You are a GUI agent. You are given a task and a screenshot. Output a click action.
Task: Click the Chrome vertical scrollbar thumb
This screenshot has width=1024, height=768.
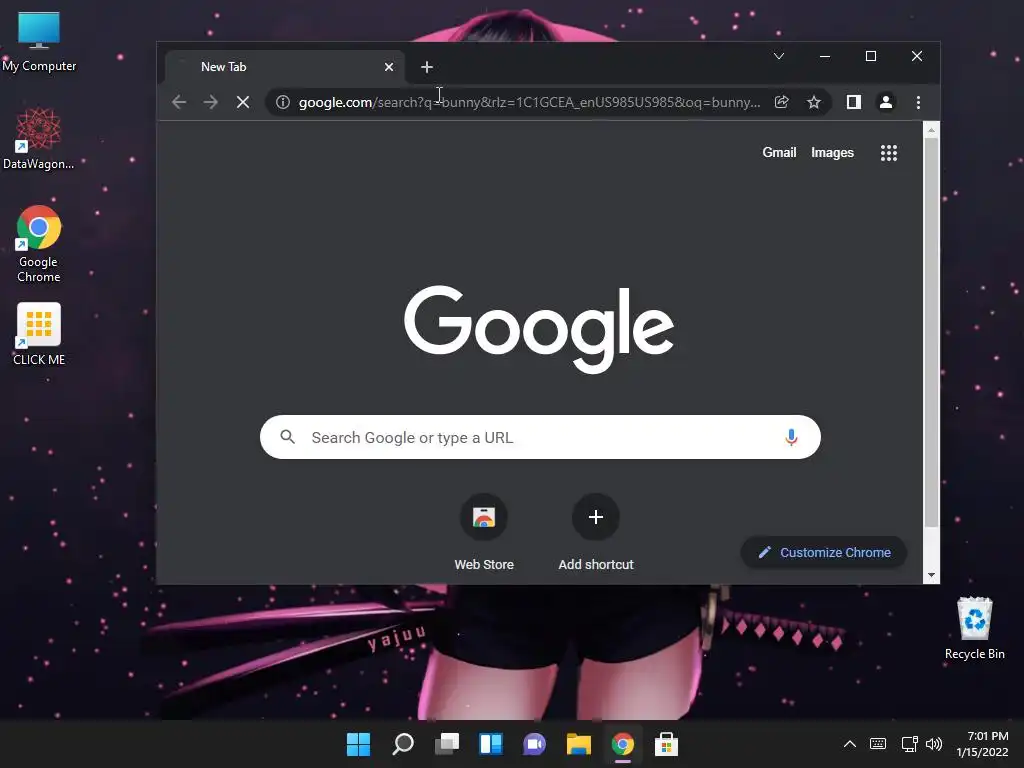[931, 332]
